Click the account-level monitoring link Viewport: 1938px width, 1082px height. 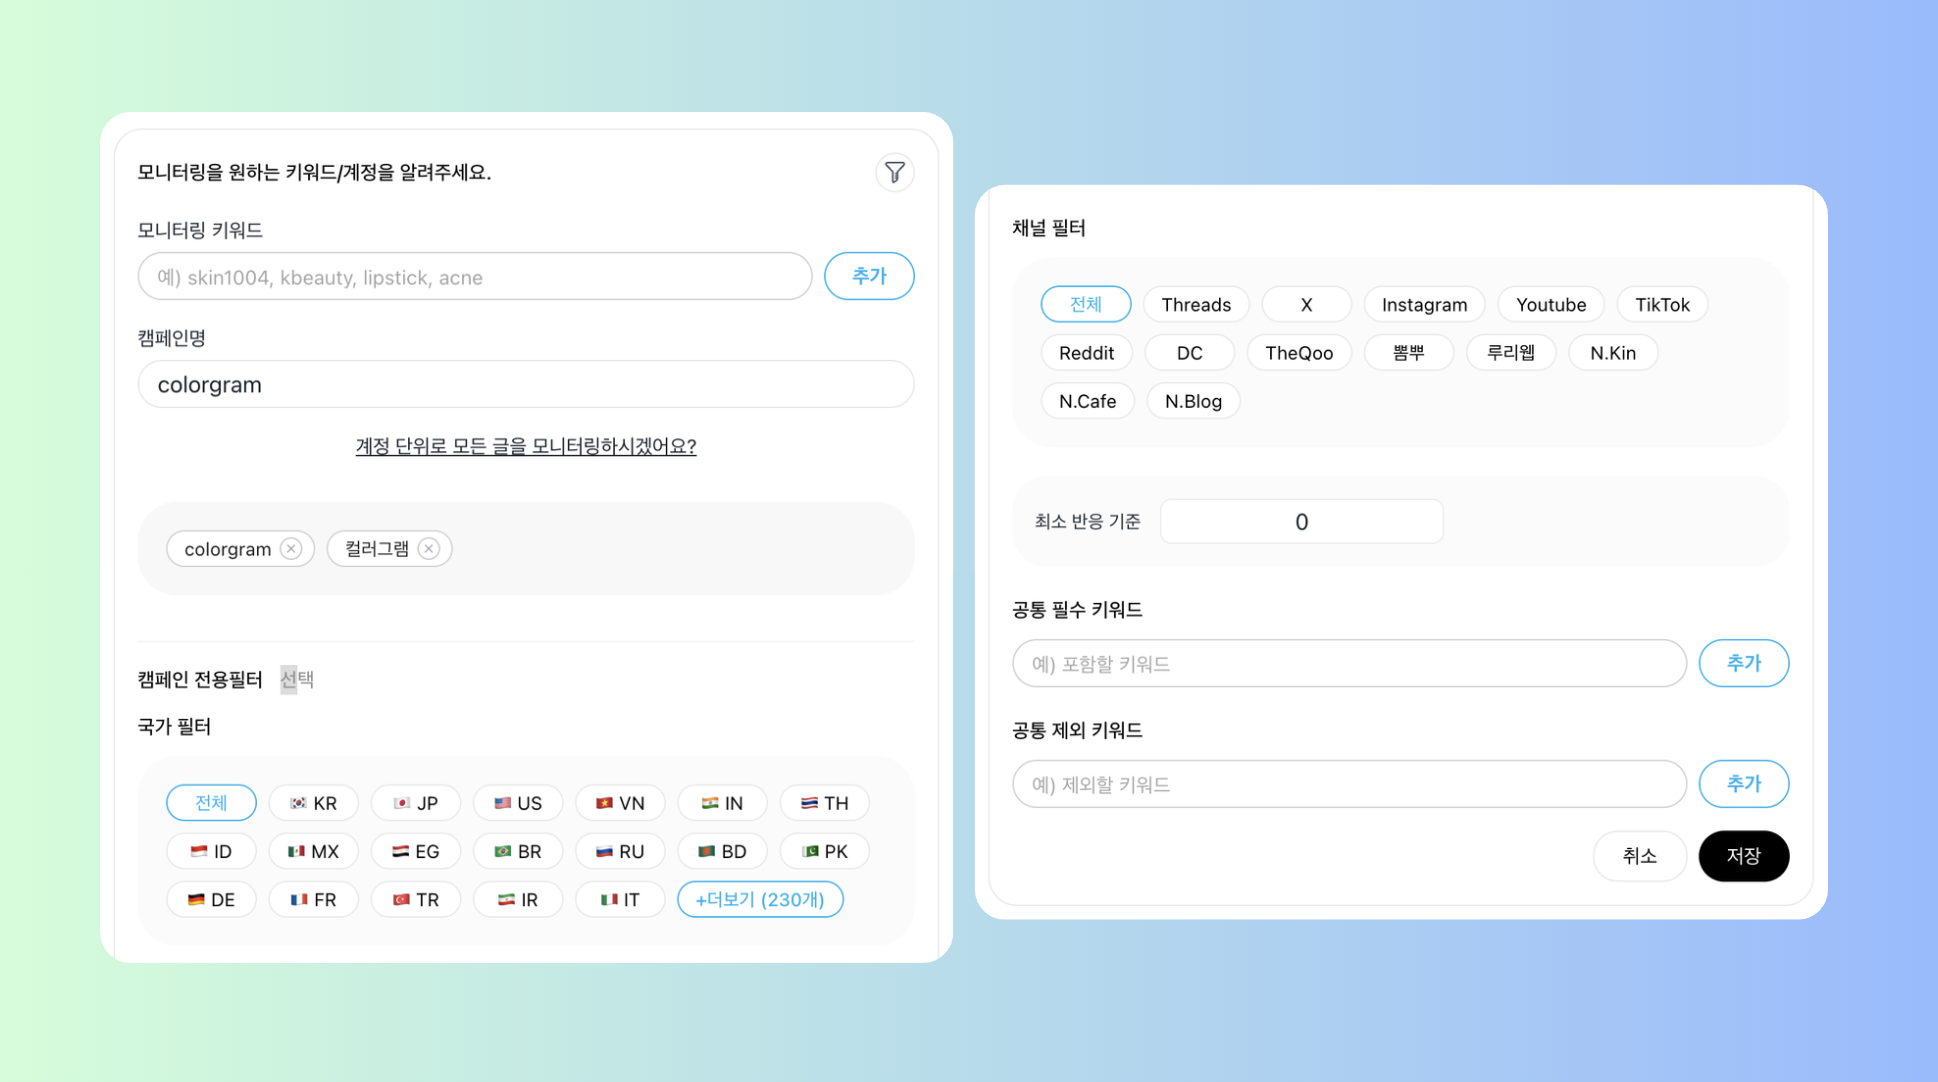(525, 446)
